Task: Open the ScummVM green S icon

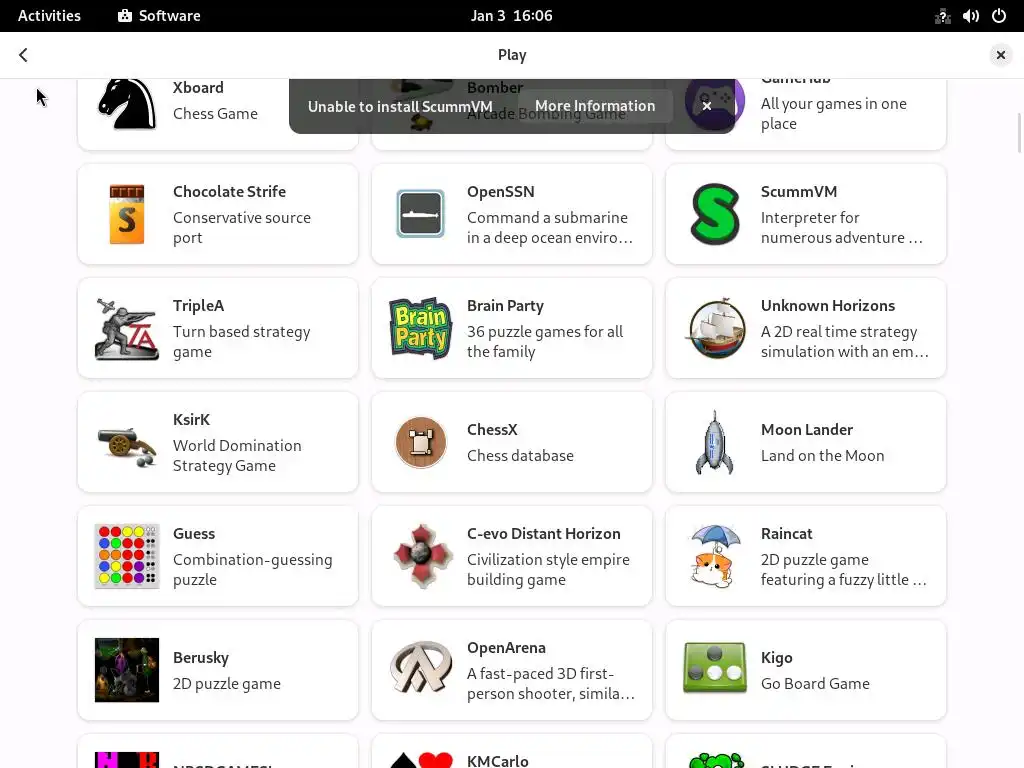Action: point(715,214)
